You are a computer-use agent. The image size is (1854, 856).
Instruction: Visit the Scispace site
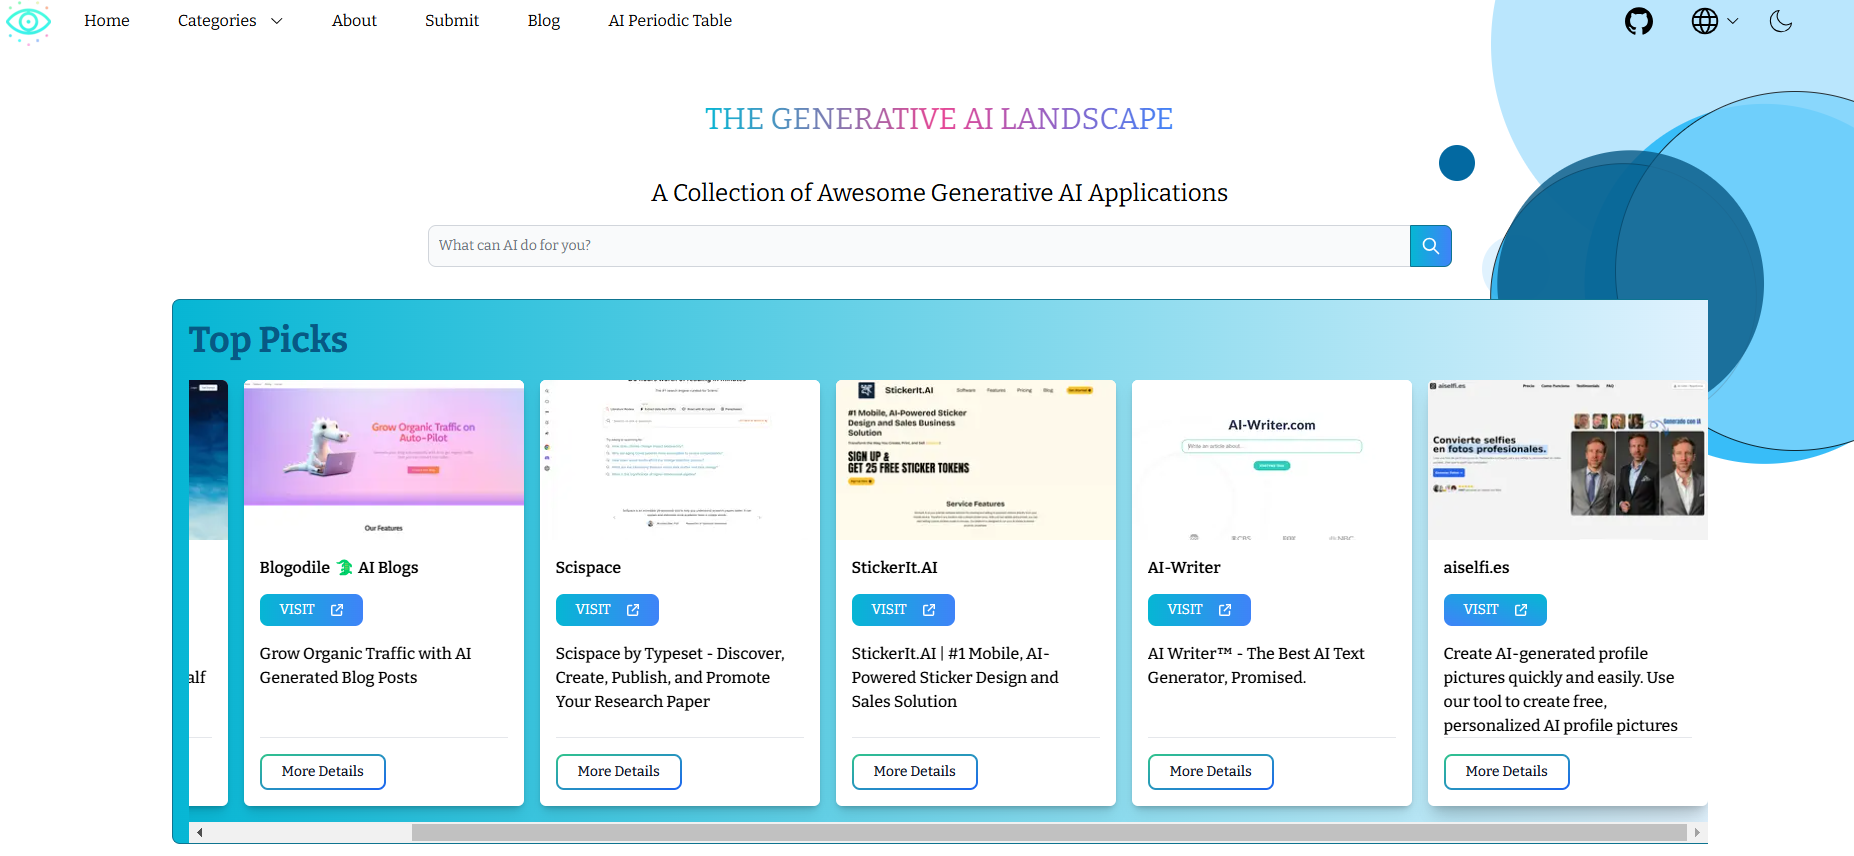click(607, 610)
